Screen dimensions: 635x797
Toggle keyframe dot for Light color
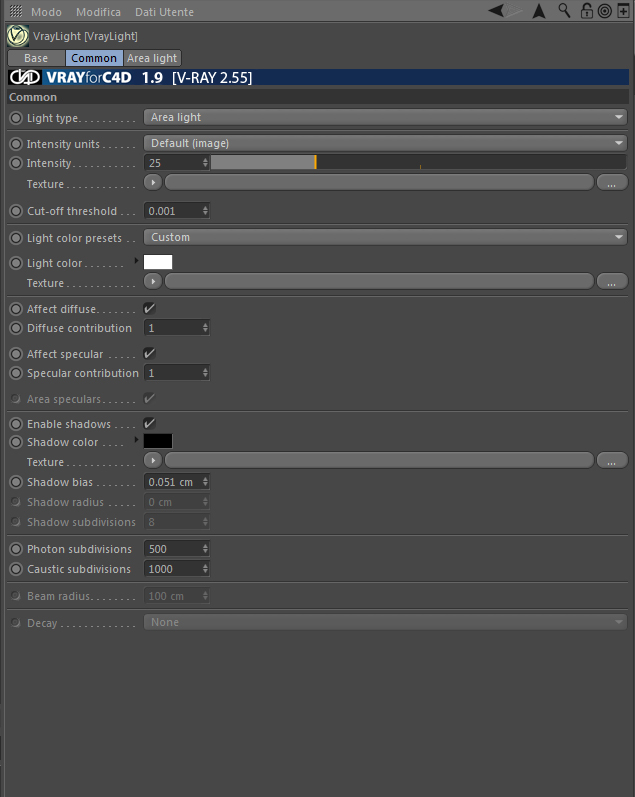pyautogui.click(x=16, y=263)
